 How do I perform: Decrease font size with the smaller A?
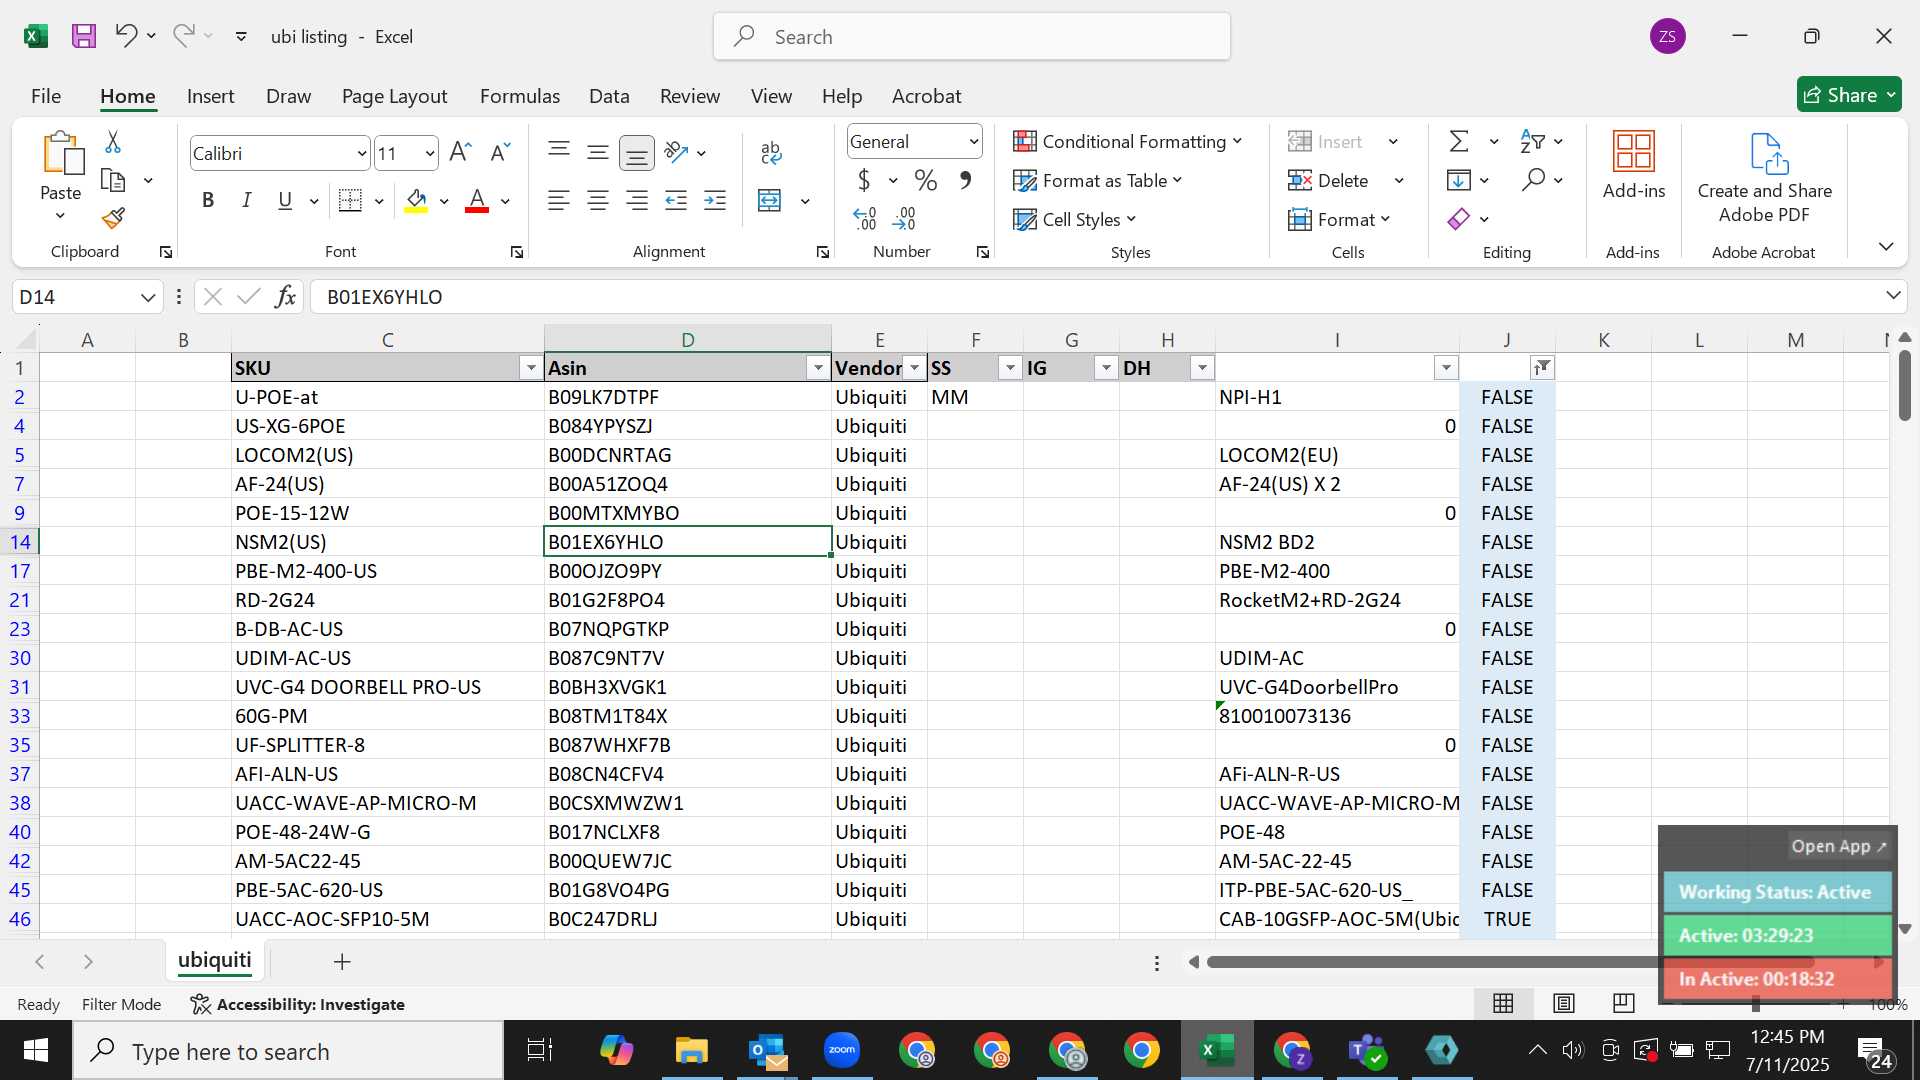pos(500,153)
